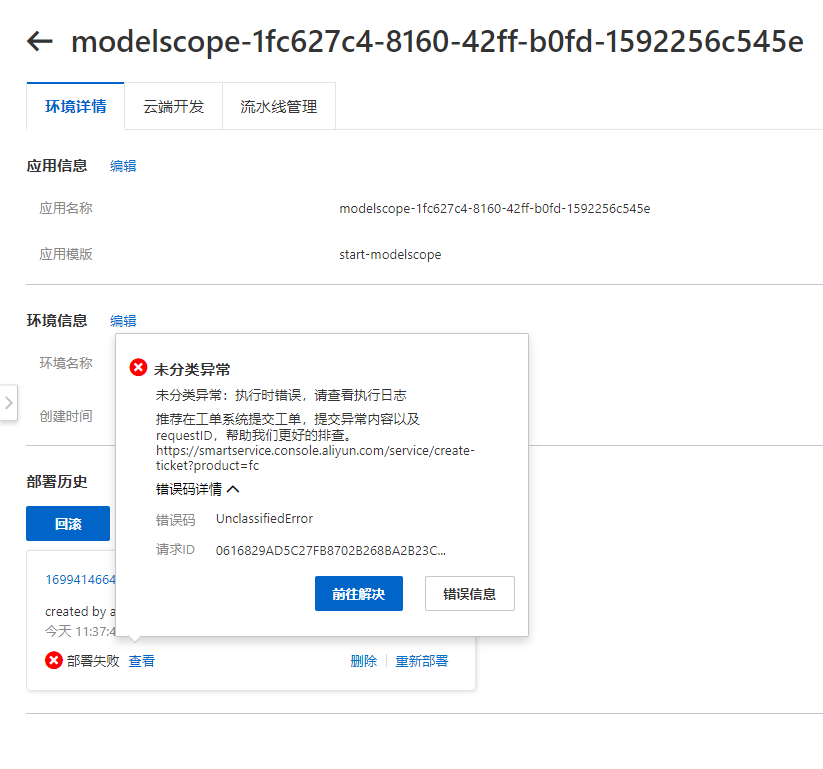The image size is (823, 769).
Task: Edit 应用信息 via 编辑 link
Action: tap(123, 166)
